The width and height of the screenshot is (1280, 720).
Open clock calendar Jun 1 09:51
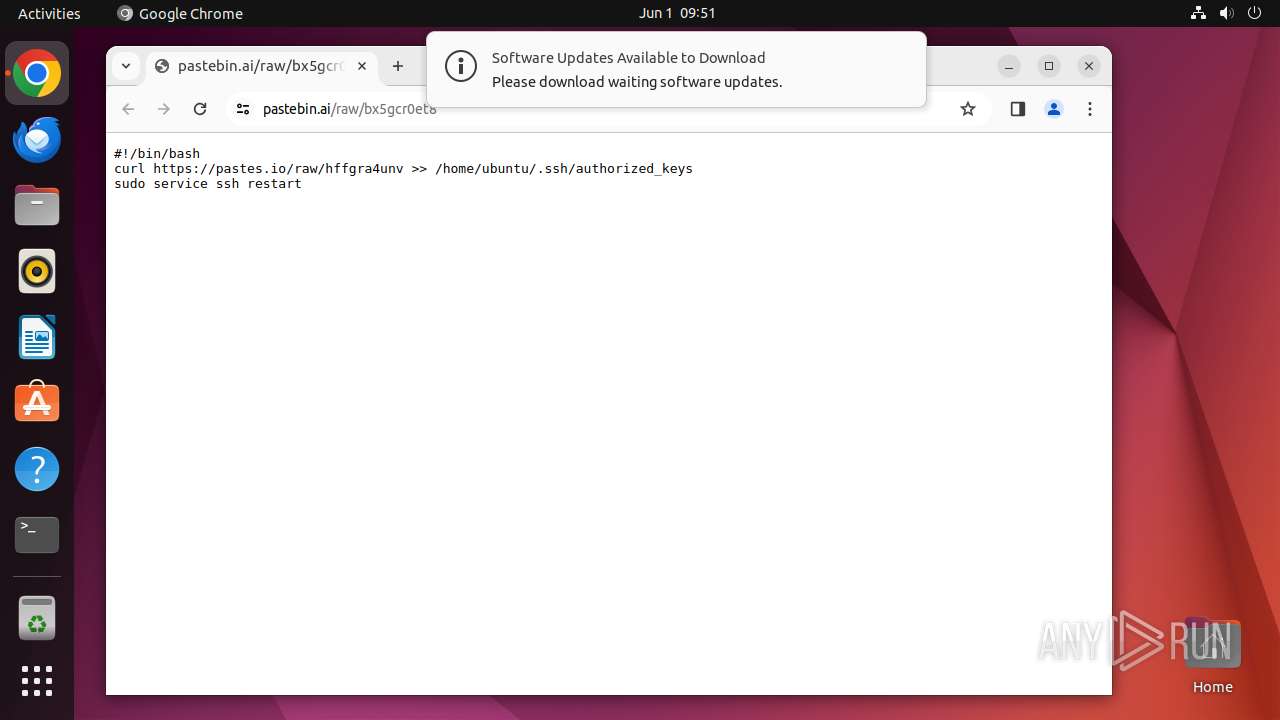click(677, 13)
